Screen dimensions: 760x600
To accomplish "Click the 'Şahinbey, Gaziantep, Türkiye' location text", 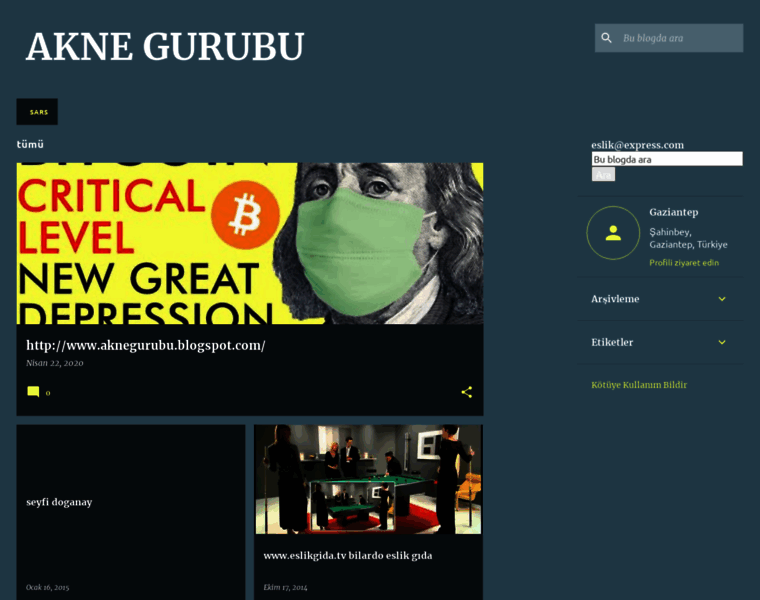I will coord(688,238).
